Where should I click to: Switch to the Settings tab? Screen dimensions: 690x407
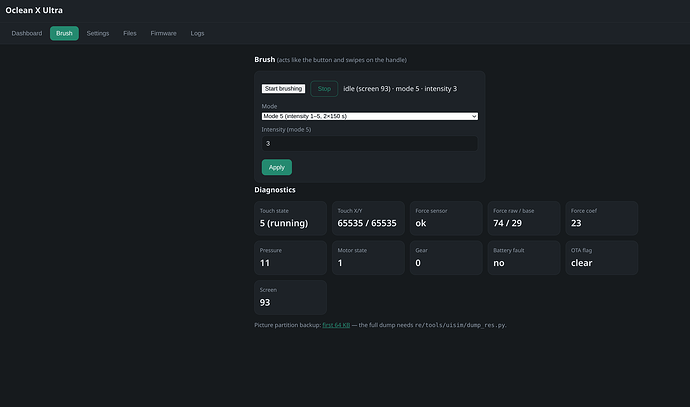[98, 33]
